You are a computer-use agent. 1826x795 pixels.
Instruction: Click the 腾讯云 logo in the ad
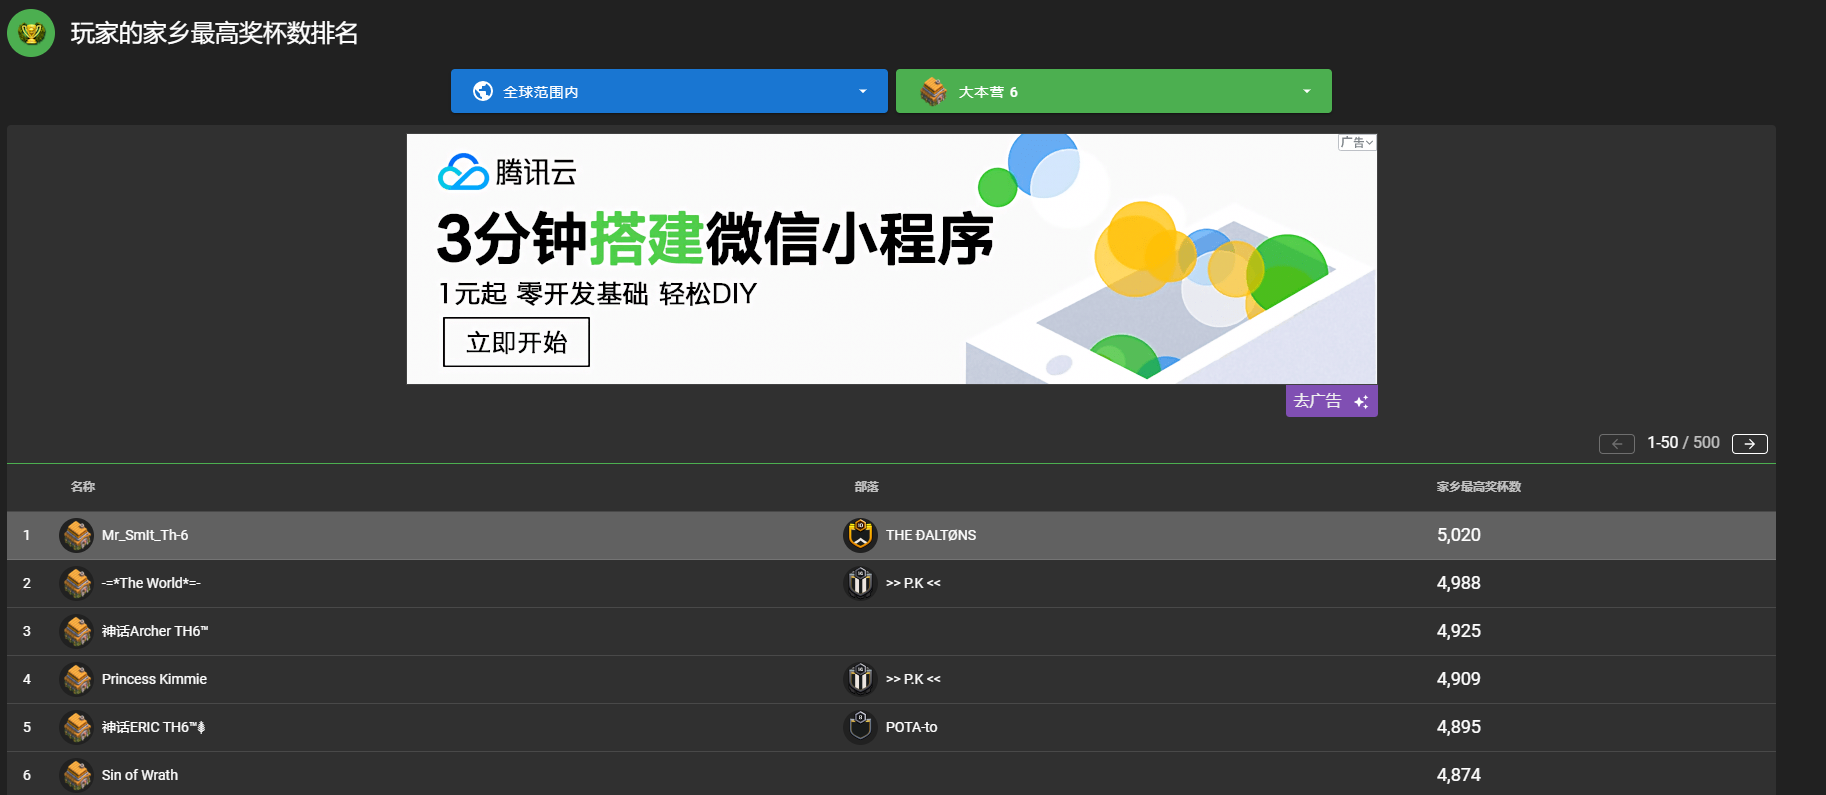pos(507,172)
